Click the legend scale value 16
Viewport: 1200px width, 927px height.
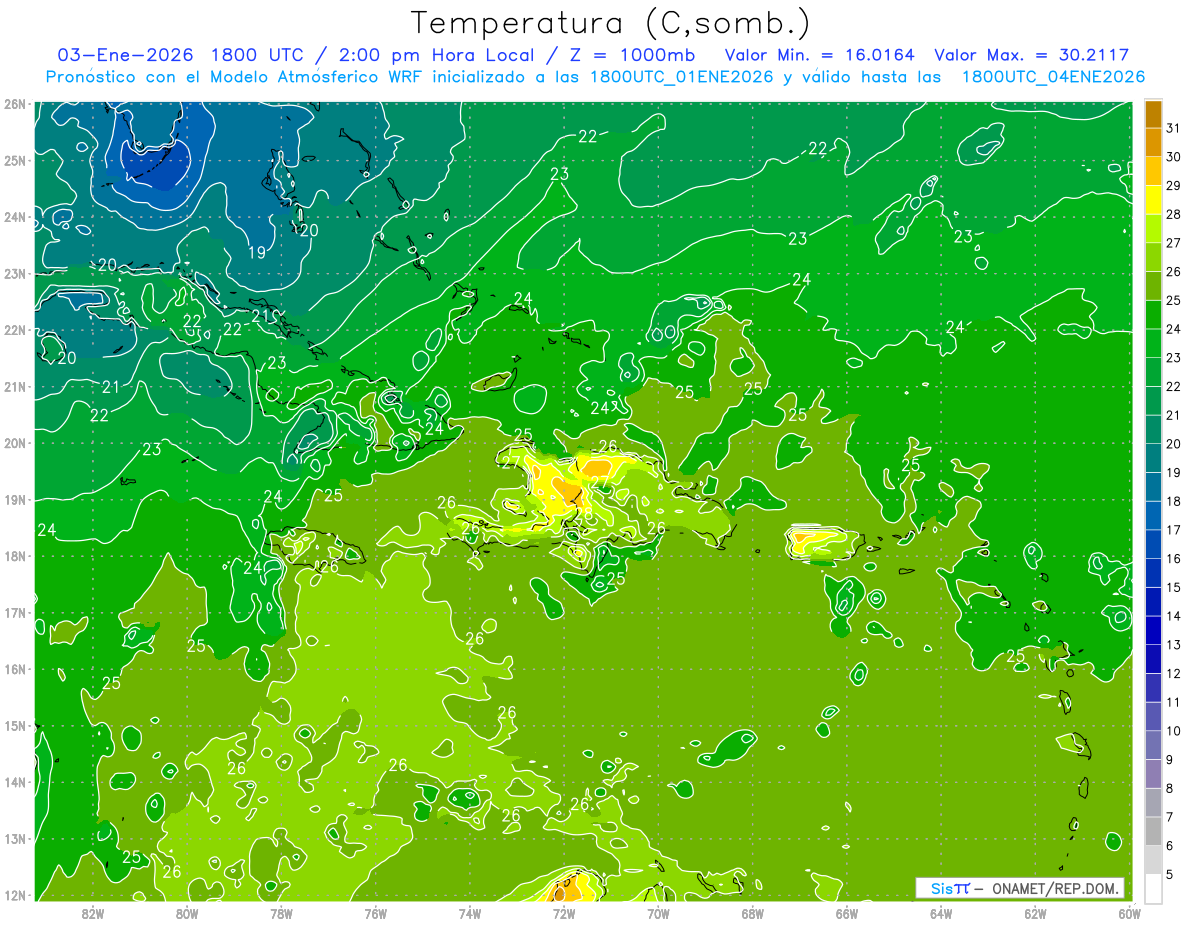tap(1173, 558)
